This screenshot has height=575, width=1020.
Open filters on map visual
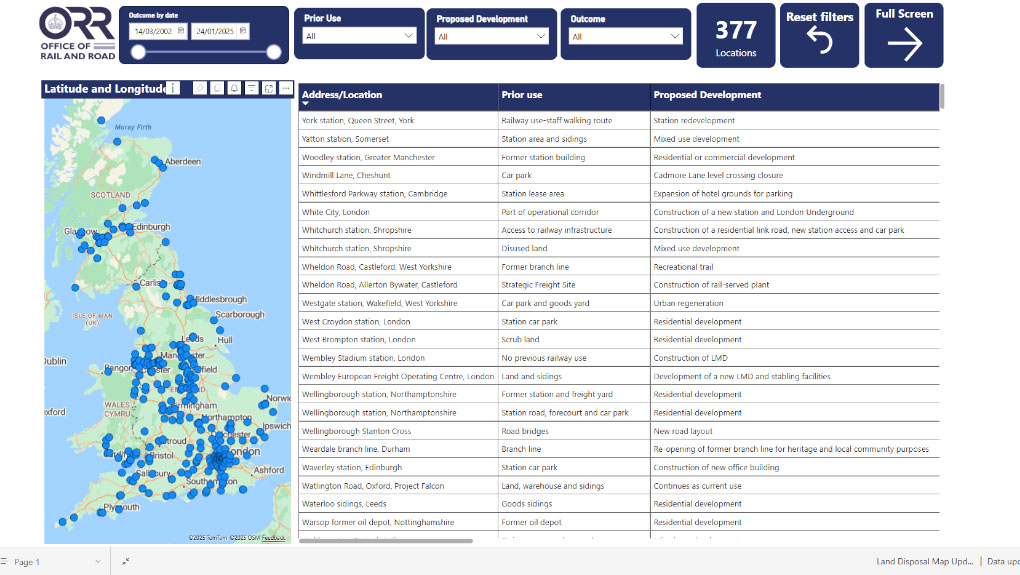[251, 89]
